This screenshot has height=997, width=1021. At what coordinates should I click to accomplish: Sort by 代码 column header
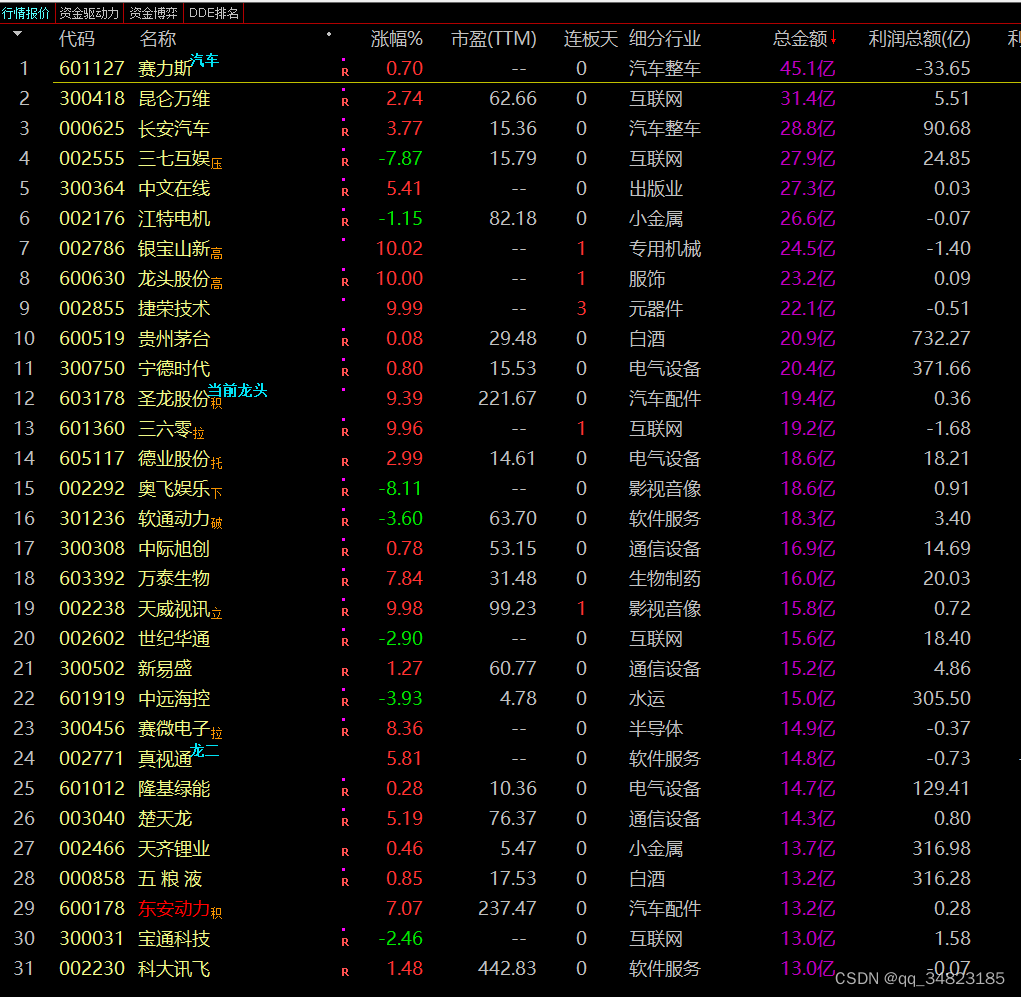point(77,39)
